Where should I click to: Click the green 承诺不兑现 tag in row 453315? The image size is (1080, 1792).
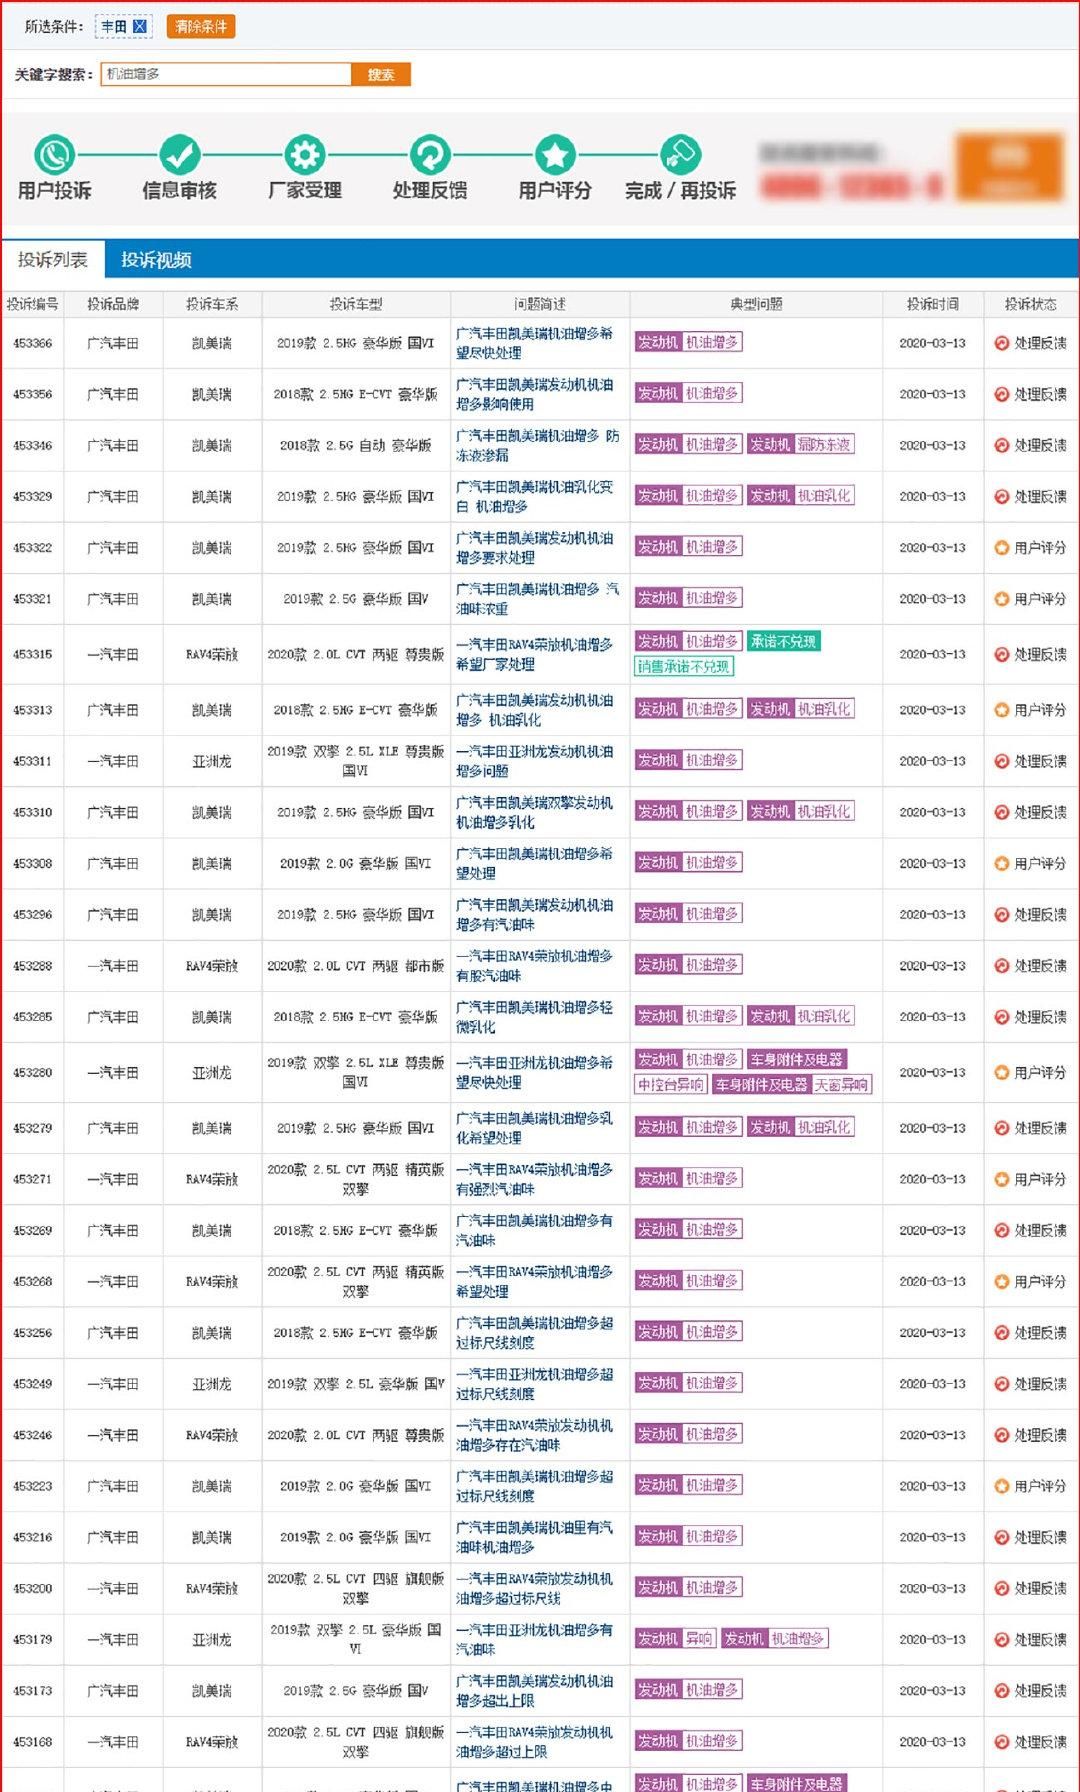pyautogui.click(x=783, y=641)
